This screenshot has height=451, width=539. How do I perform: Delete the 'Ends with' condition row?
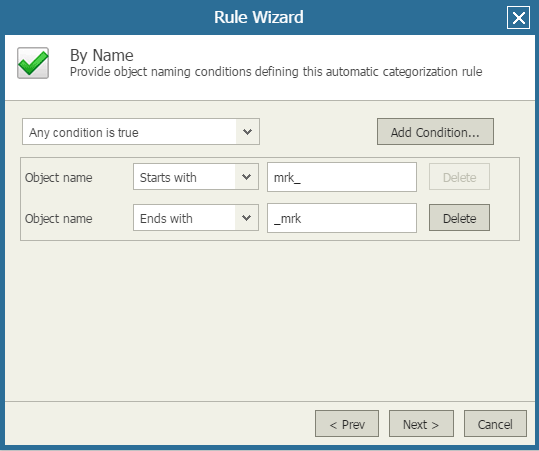click(459, 218)
